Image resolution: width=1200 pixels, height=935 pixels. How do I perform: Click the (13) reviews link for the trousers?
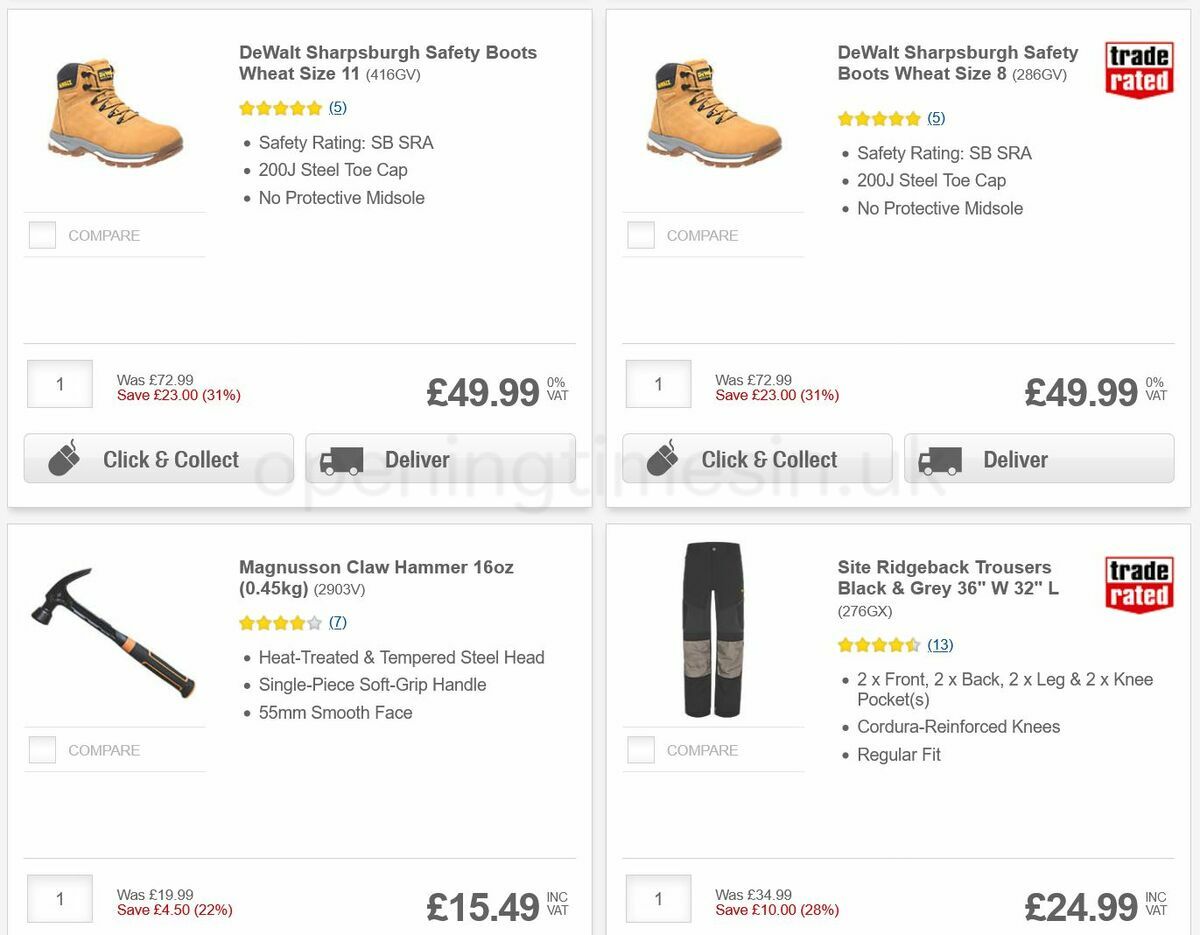point(940,645)
